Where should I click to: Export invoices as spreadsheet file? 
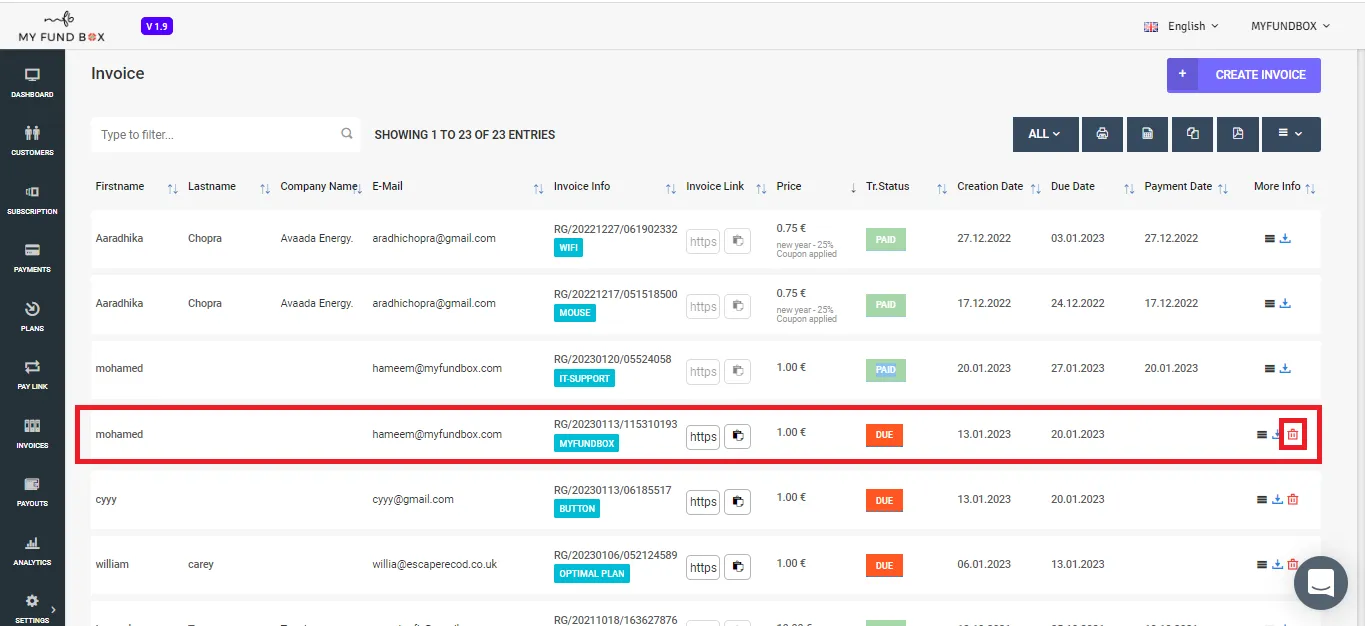click(1147, 134)
